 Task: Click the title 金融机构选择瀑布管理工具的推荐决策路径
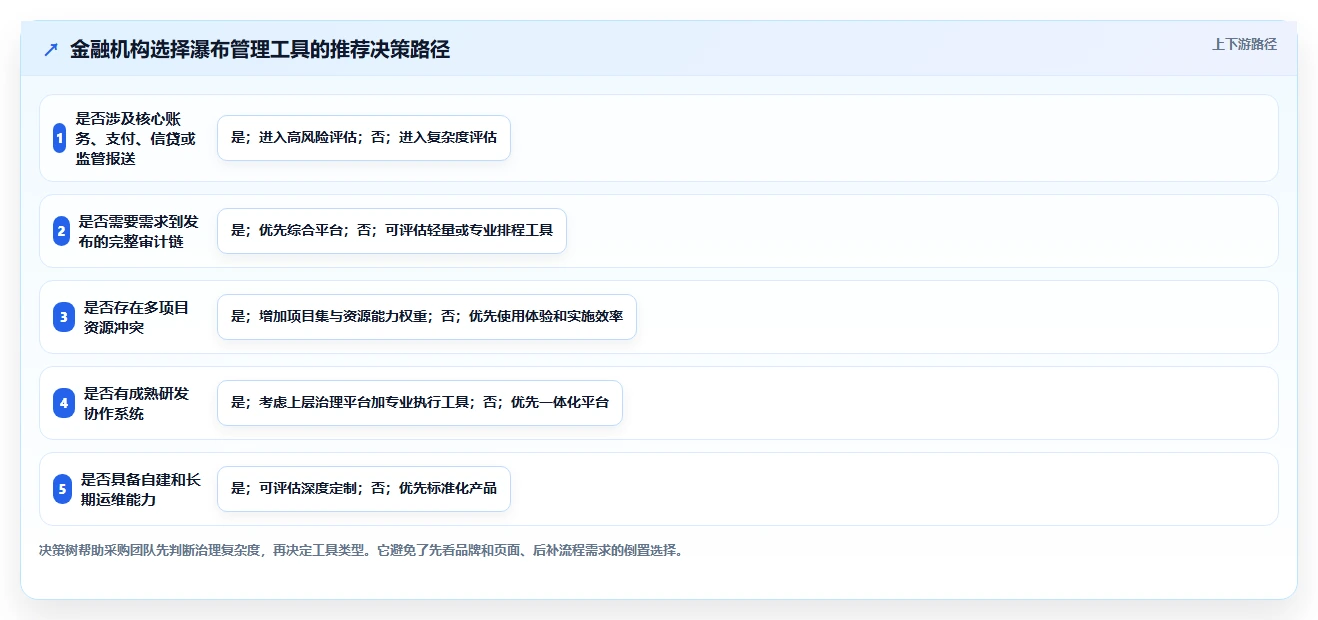coord(260,50)
